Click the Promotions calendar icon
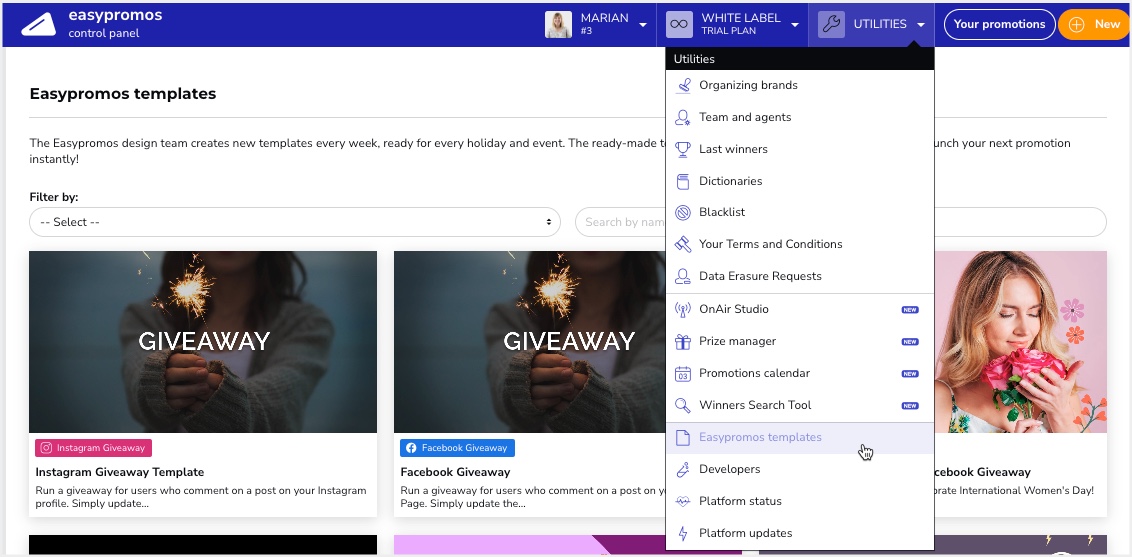The width and height of the screenshot is (1132, 557). pos(682,374)
